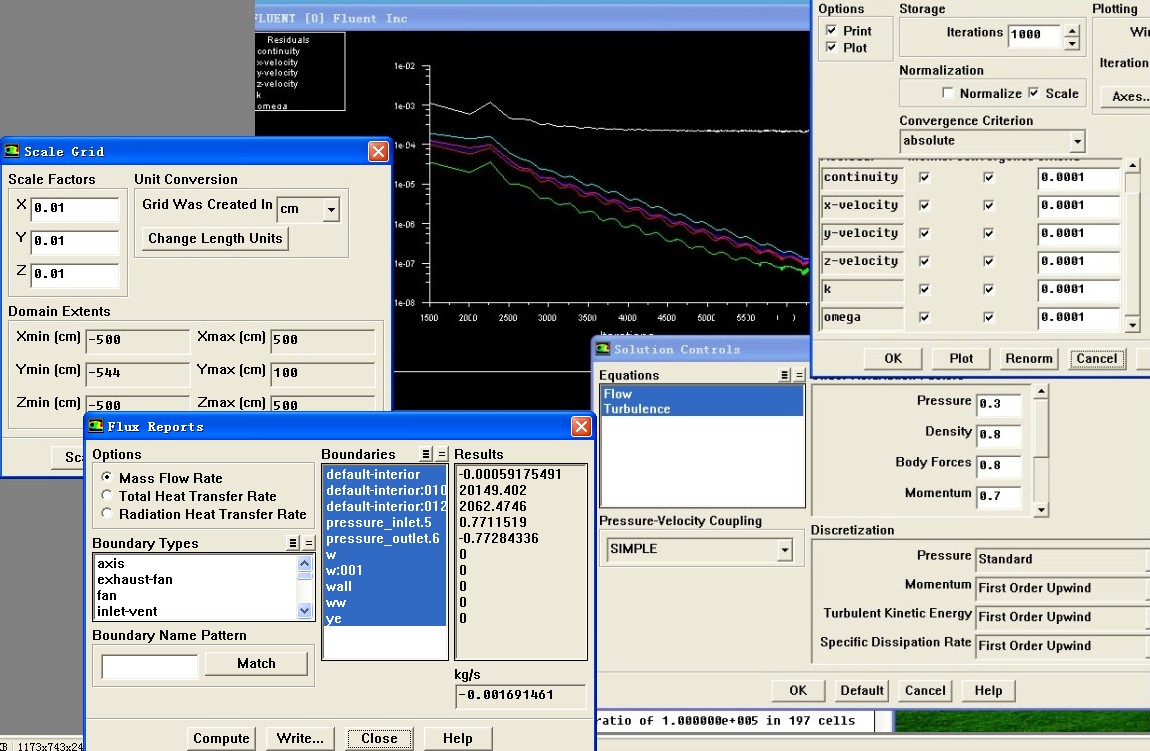Select pressure_inlet.5 in Boundaries list
This screenshot has height=751, width=1150.
click(379, 522)
